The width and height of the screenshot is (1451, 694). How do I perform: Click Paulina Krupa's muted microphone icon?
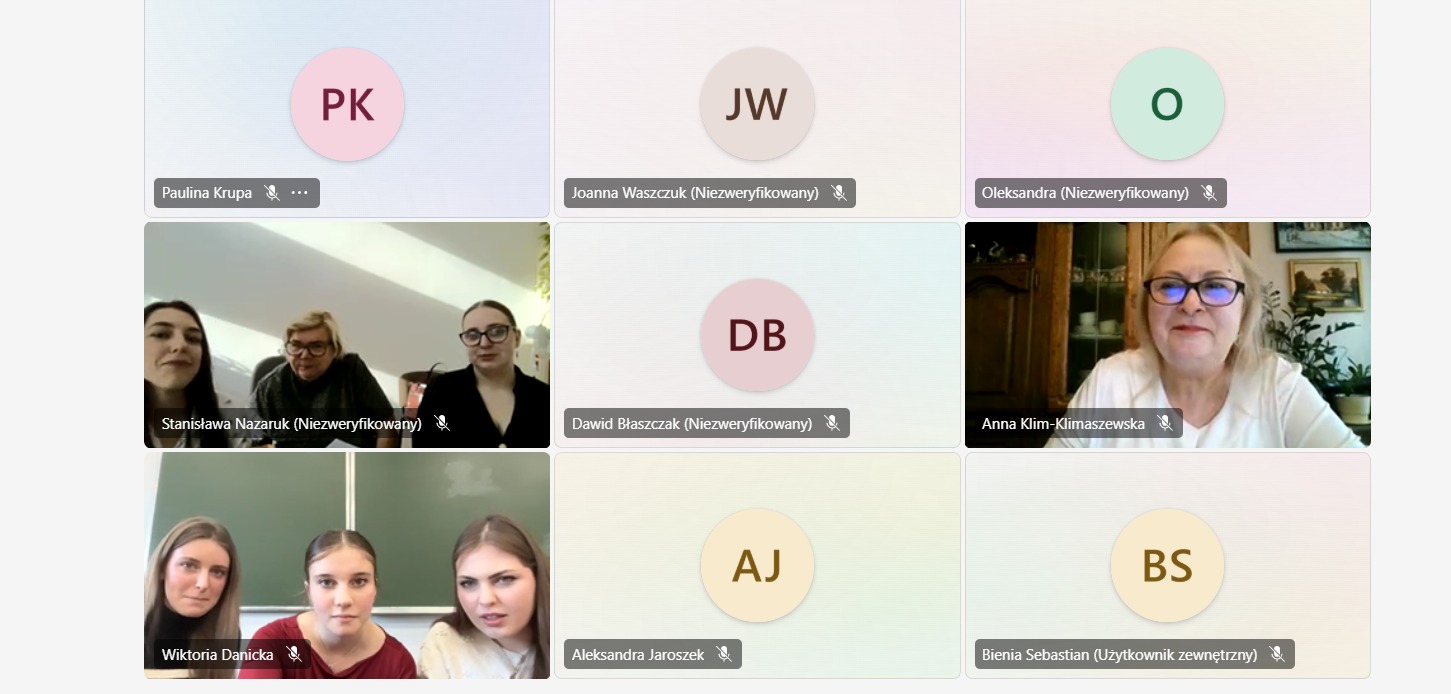[272, 193]
